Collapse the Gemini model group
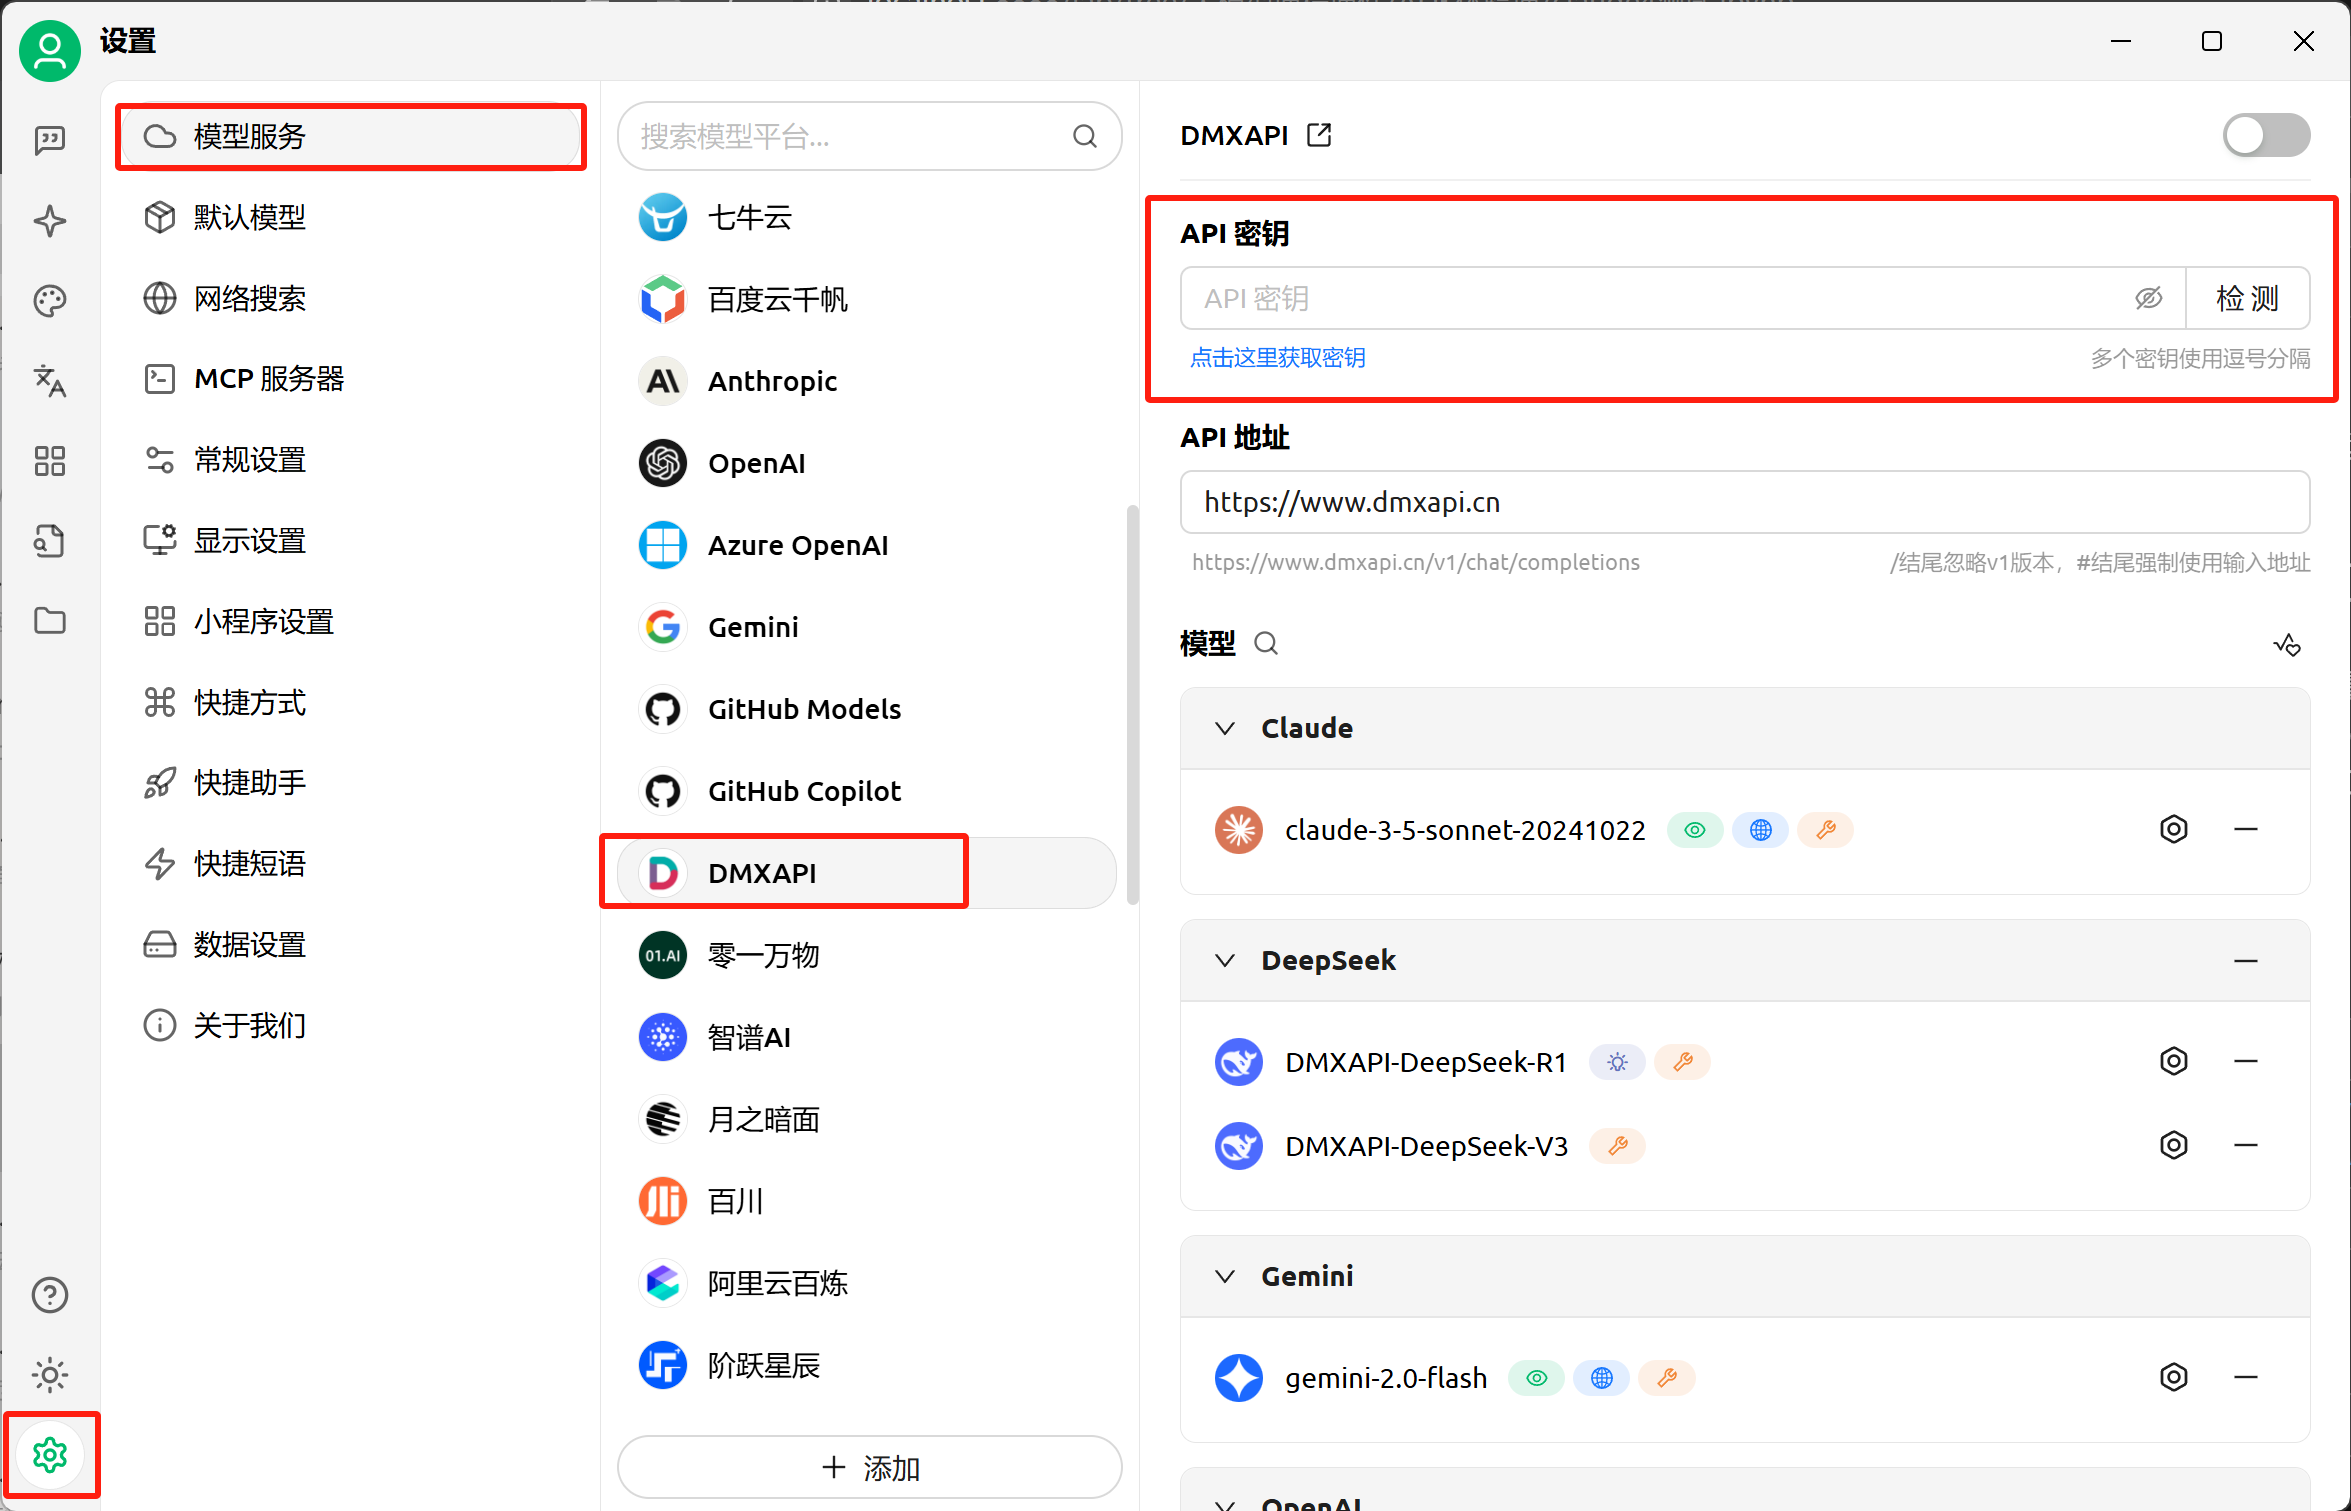 tap(1225, 1277)
